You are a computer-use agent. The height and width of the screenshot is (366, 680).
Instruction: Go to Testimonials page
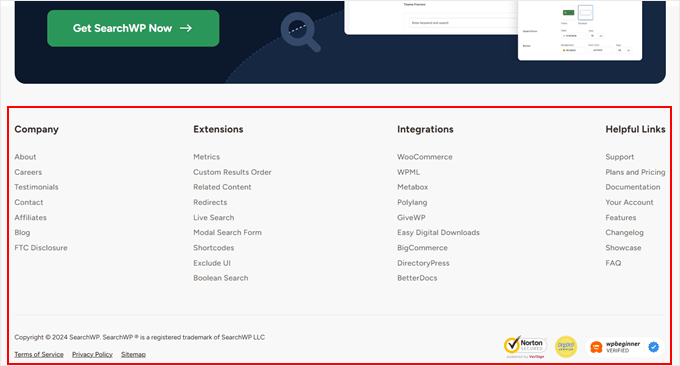coord(36,187)
